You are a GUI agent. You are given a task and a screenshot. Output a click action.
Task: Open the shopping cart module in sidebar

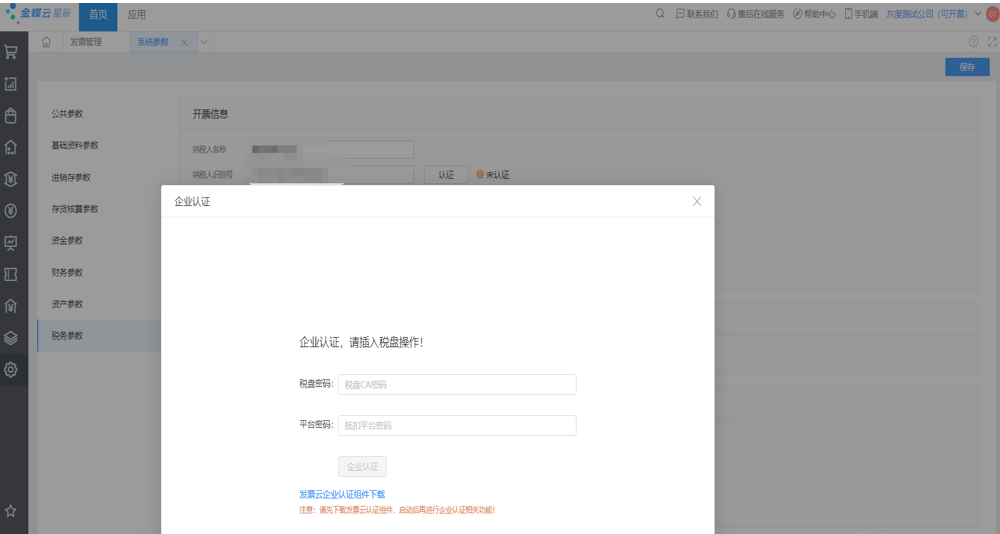[11, 52]
